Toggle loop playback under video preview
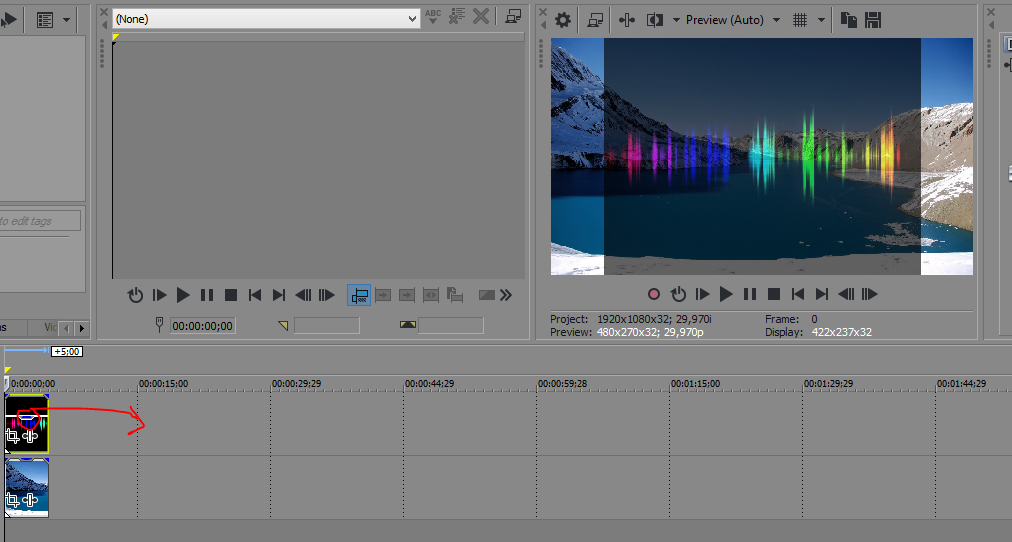 [678, 294]
